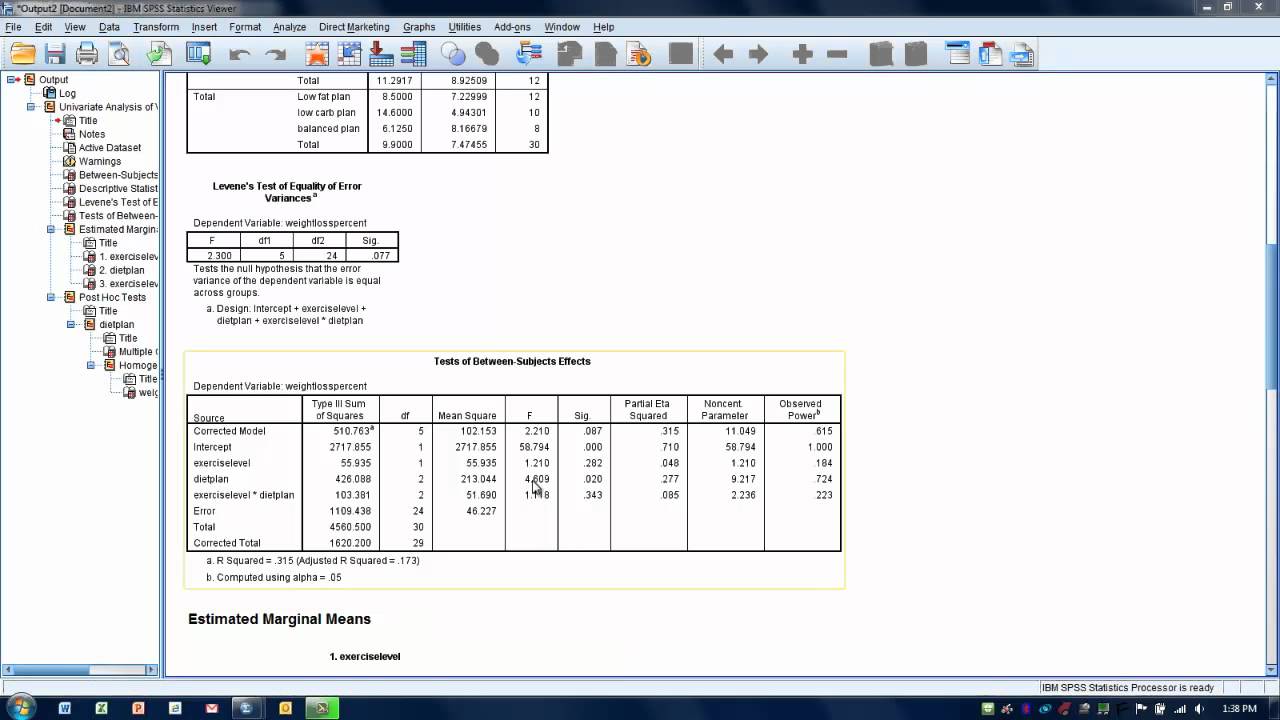Click the 'Tests of Between-Subjects Effects' table title

[x=512, y=361]
